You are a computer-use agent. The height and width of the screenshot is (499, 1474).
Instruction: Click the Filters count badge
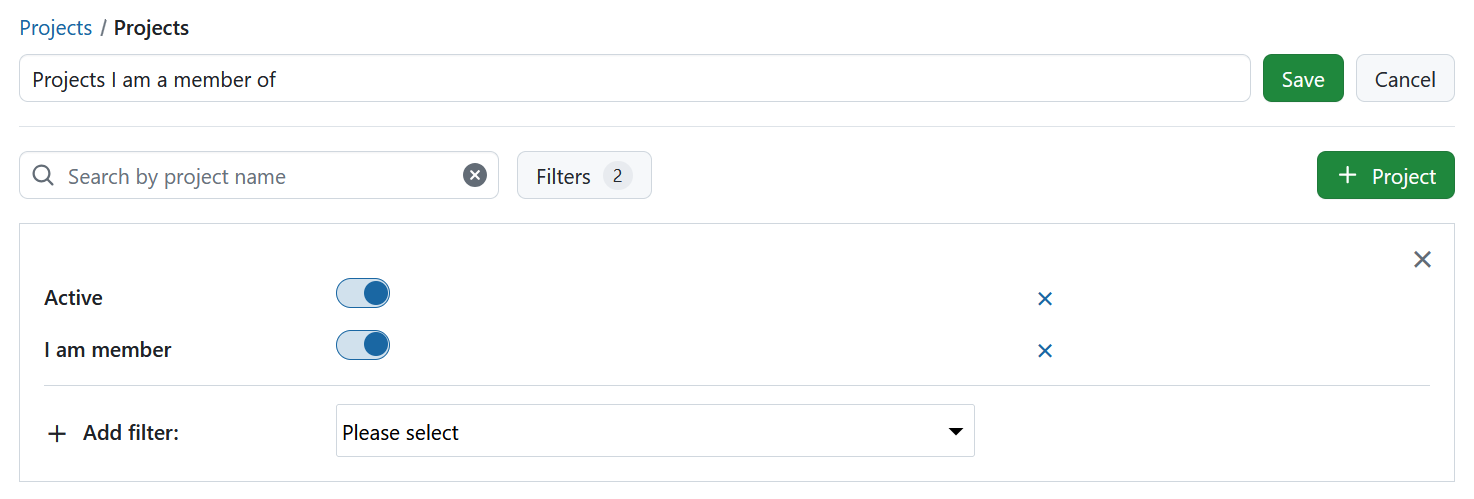[x=617, y=176]
